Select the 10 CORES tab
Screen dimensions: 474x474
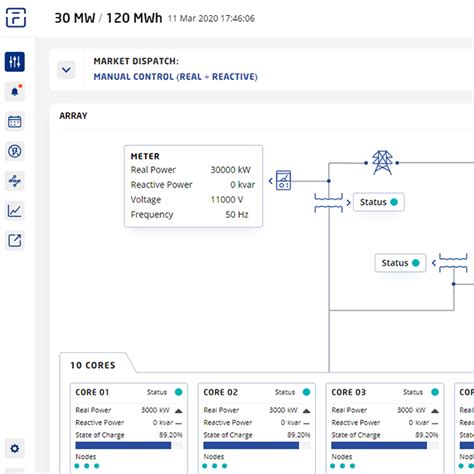pos(93,365)
